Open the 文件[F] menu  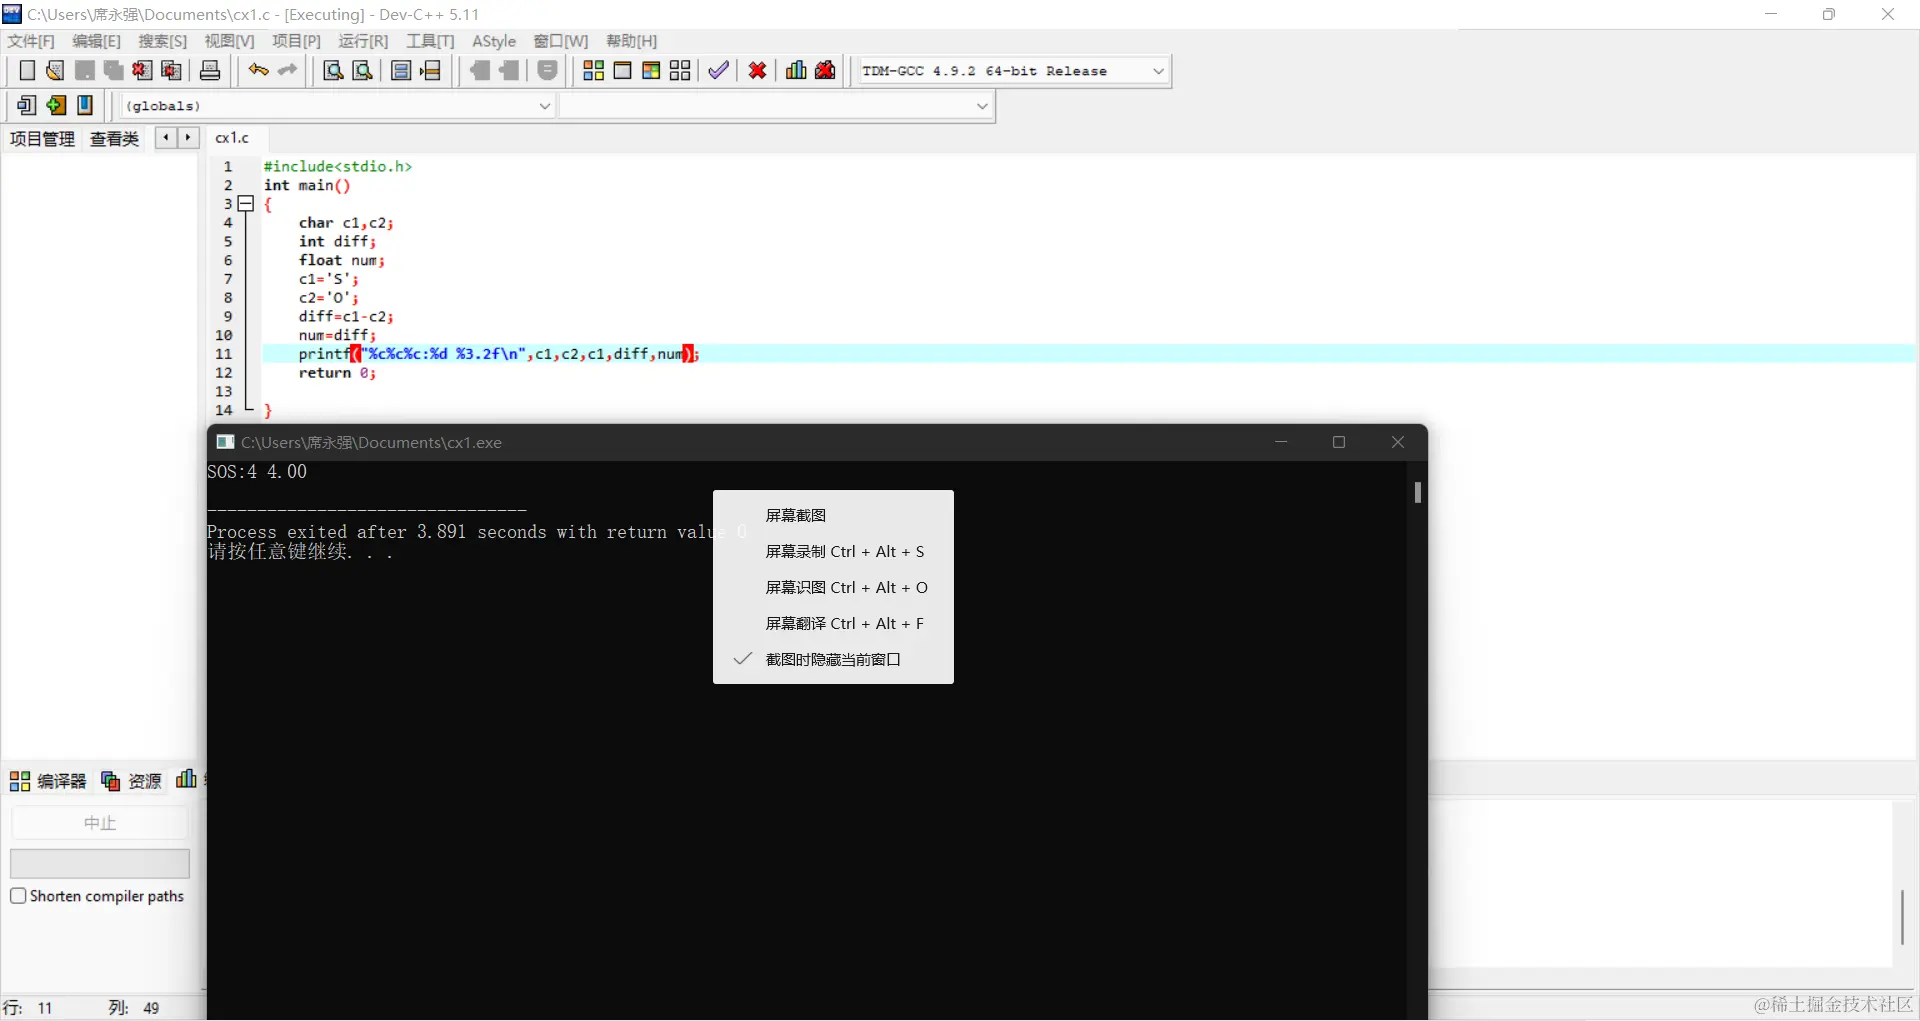click(x=31, y=41)
